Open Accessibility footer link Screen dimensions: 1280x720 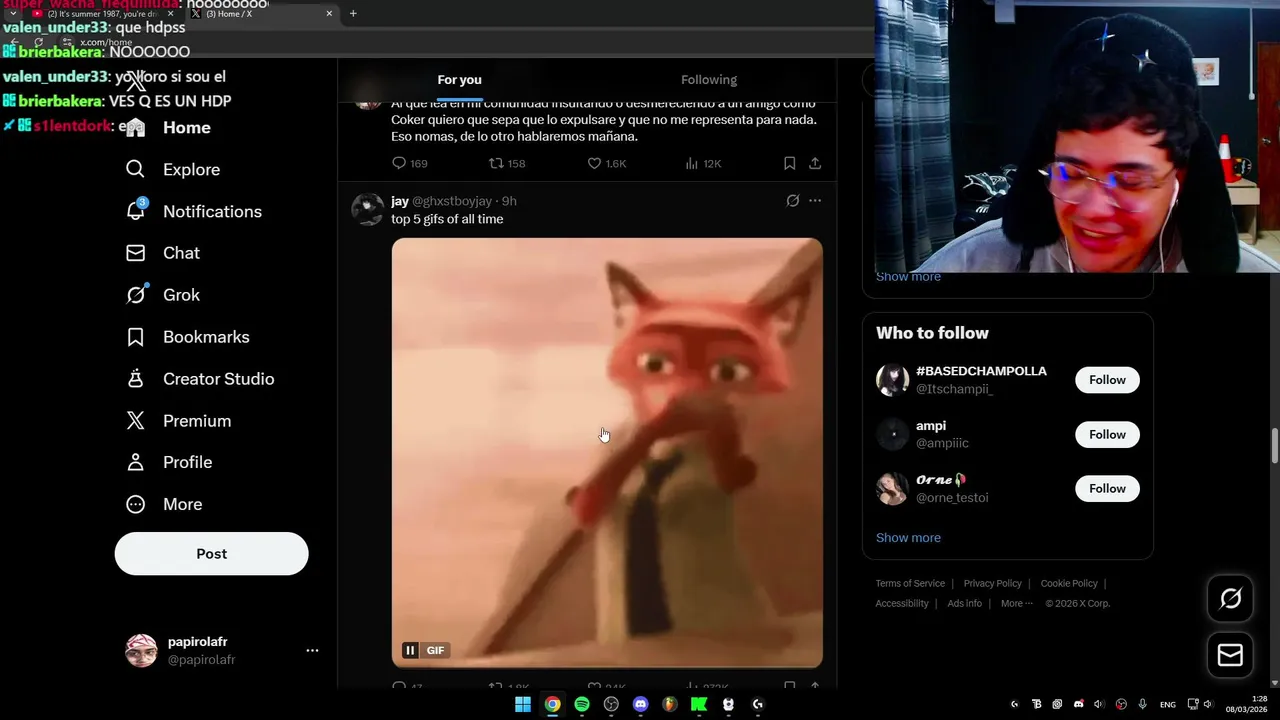(x=902, y=603)
